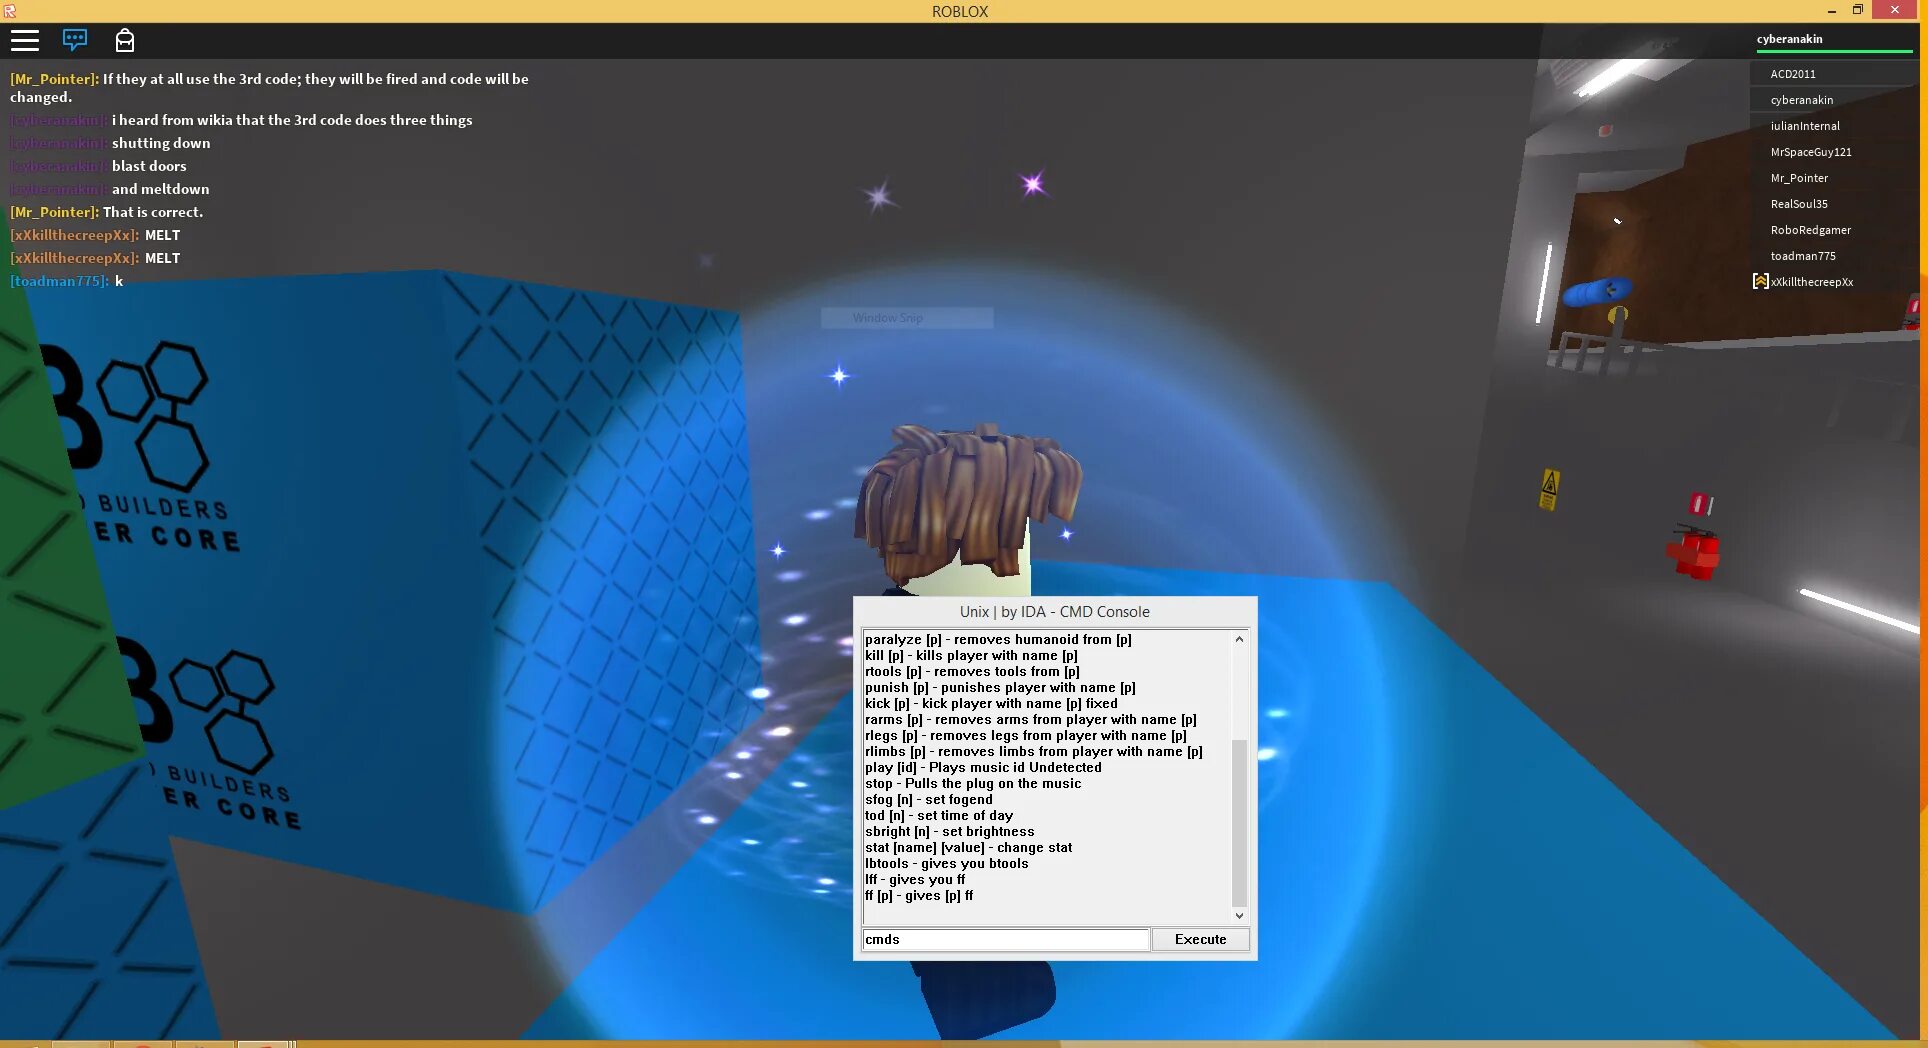The height and width of the screenshot is (1048, 1928).
Task: Click the red fire extinguisher on wall
Action: (1692, 552)
